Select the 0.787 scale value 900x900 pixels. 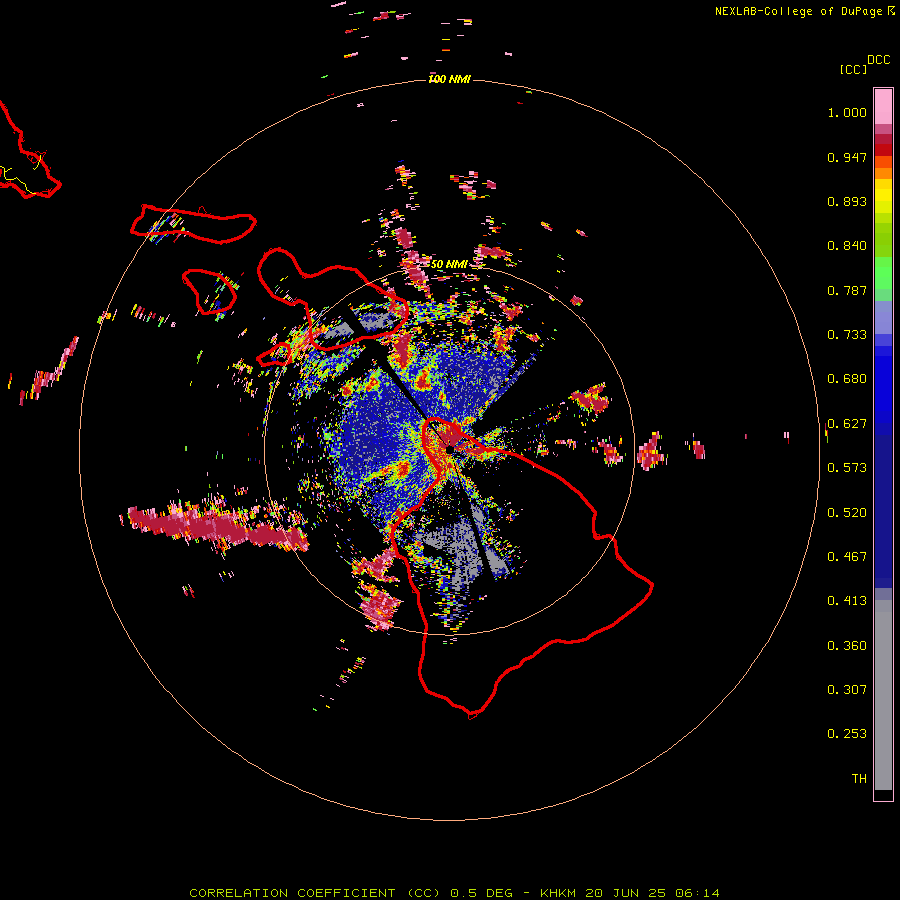point(847,290)
